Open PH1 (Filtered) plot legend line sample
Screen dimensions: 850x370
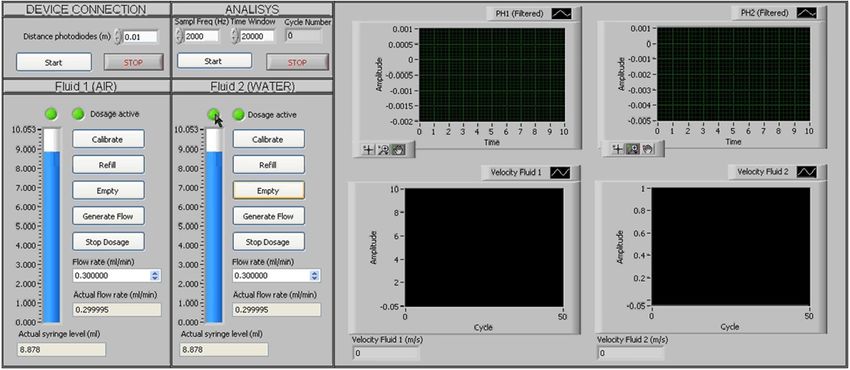click(x=561, y=14)
